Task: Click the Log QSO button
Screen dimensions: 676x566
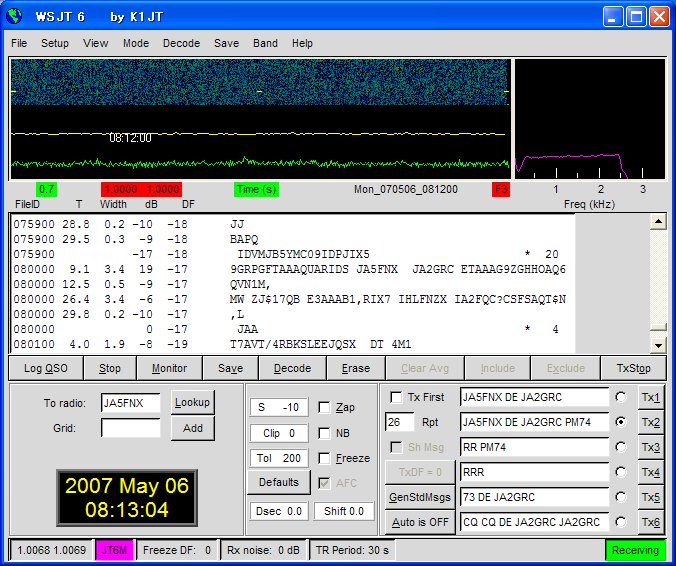Action: pyautogui.click(x=46, y=369)
